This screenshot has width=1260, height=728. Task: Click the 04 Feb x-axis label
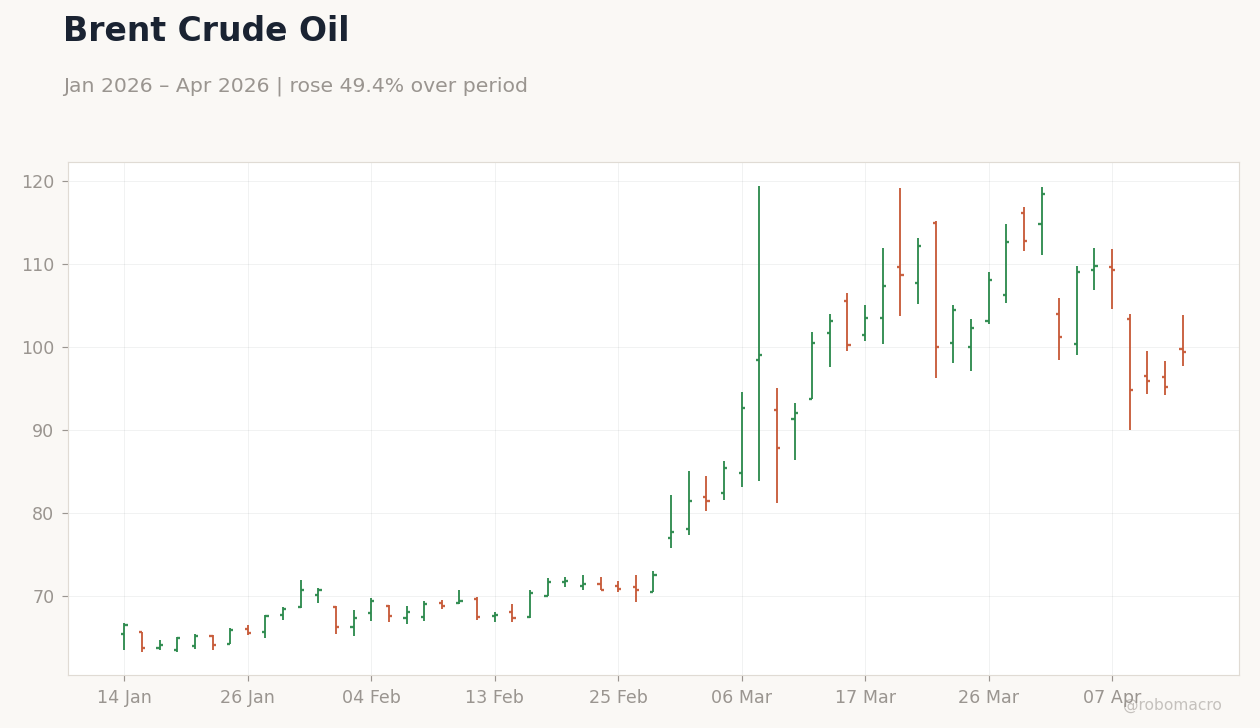371,698
